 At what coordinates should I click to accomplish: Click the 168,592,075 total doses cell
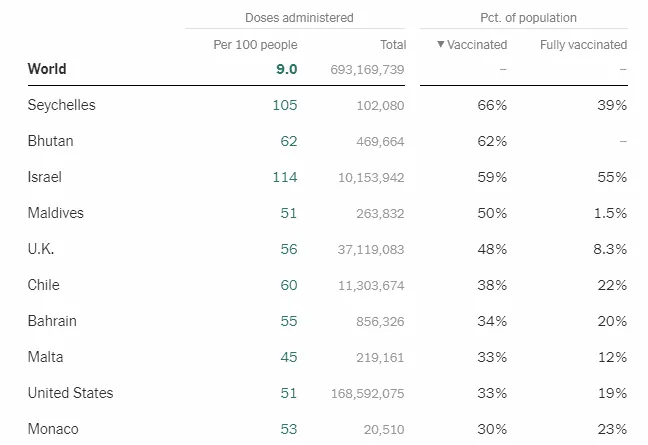(x=367, y=393)
